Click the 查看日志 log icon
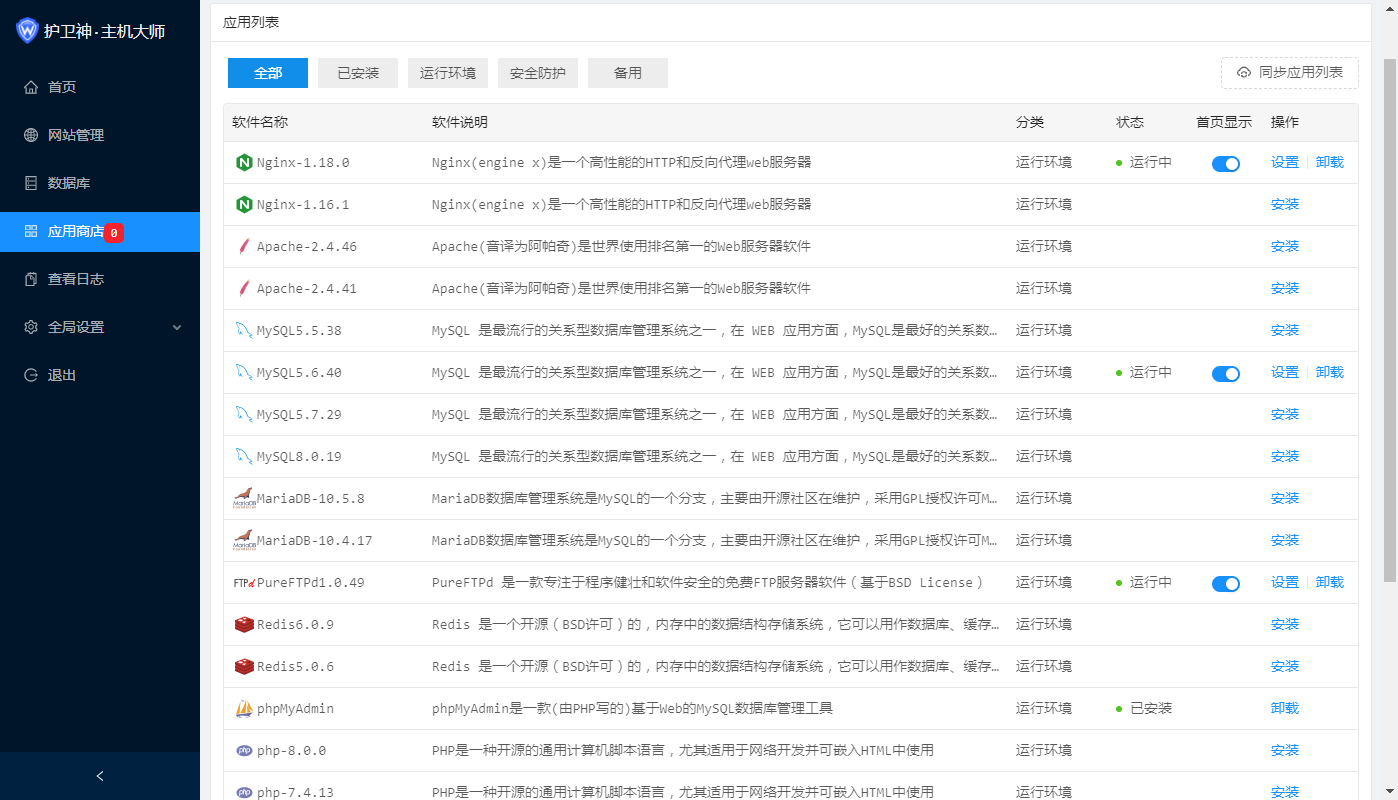 click(x=31, y=279)
